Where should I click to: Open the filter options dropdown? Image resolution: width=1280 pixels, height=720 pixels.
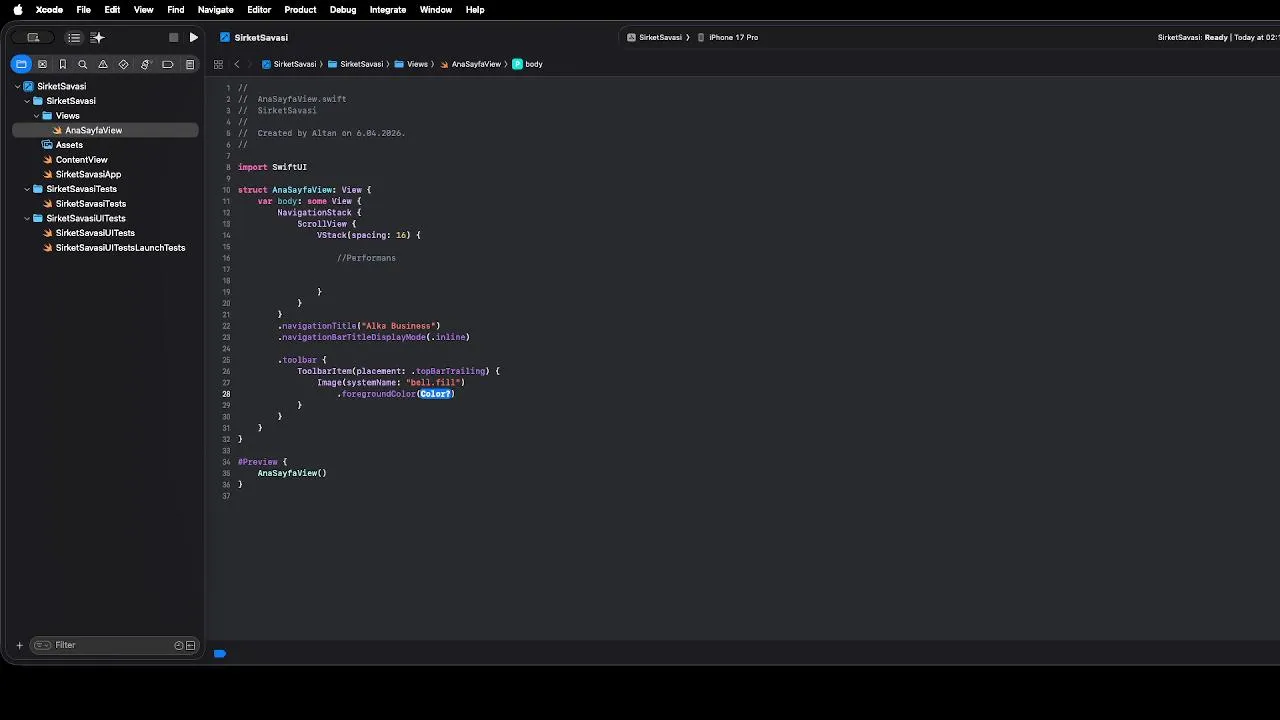tap(42, 645)
